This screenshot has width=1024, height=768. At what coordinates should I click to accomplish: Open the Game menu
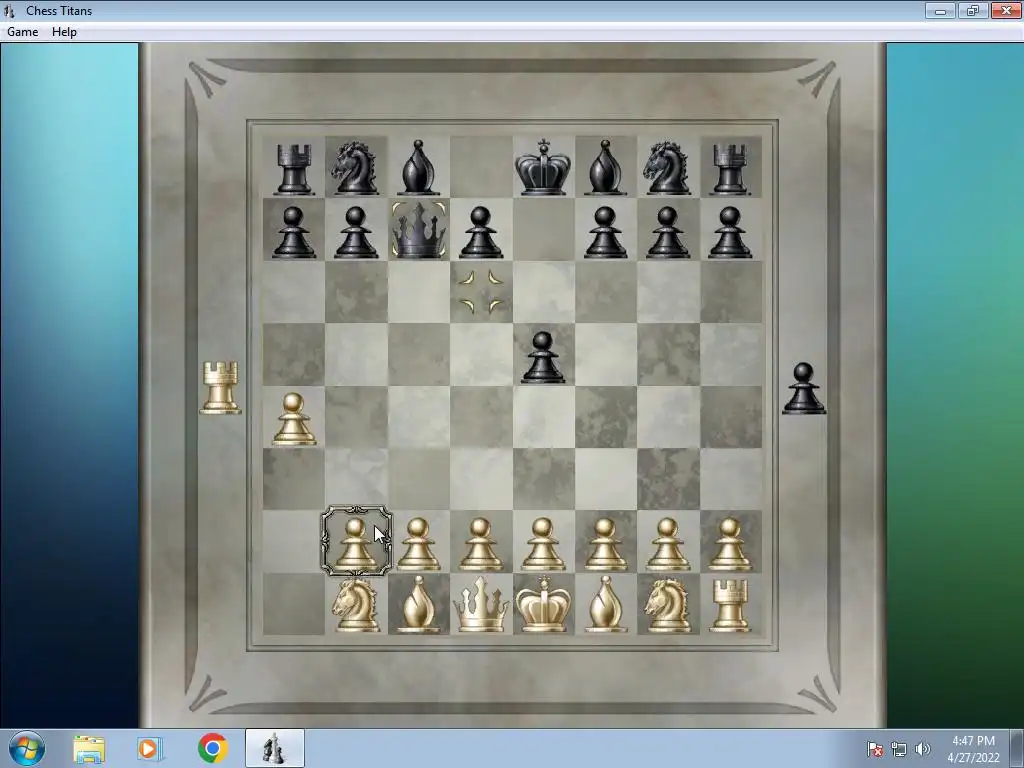click(x=23, y=32)
